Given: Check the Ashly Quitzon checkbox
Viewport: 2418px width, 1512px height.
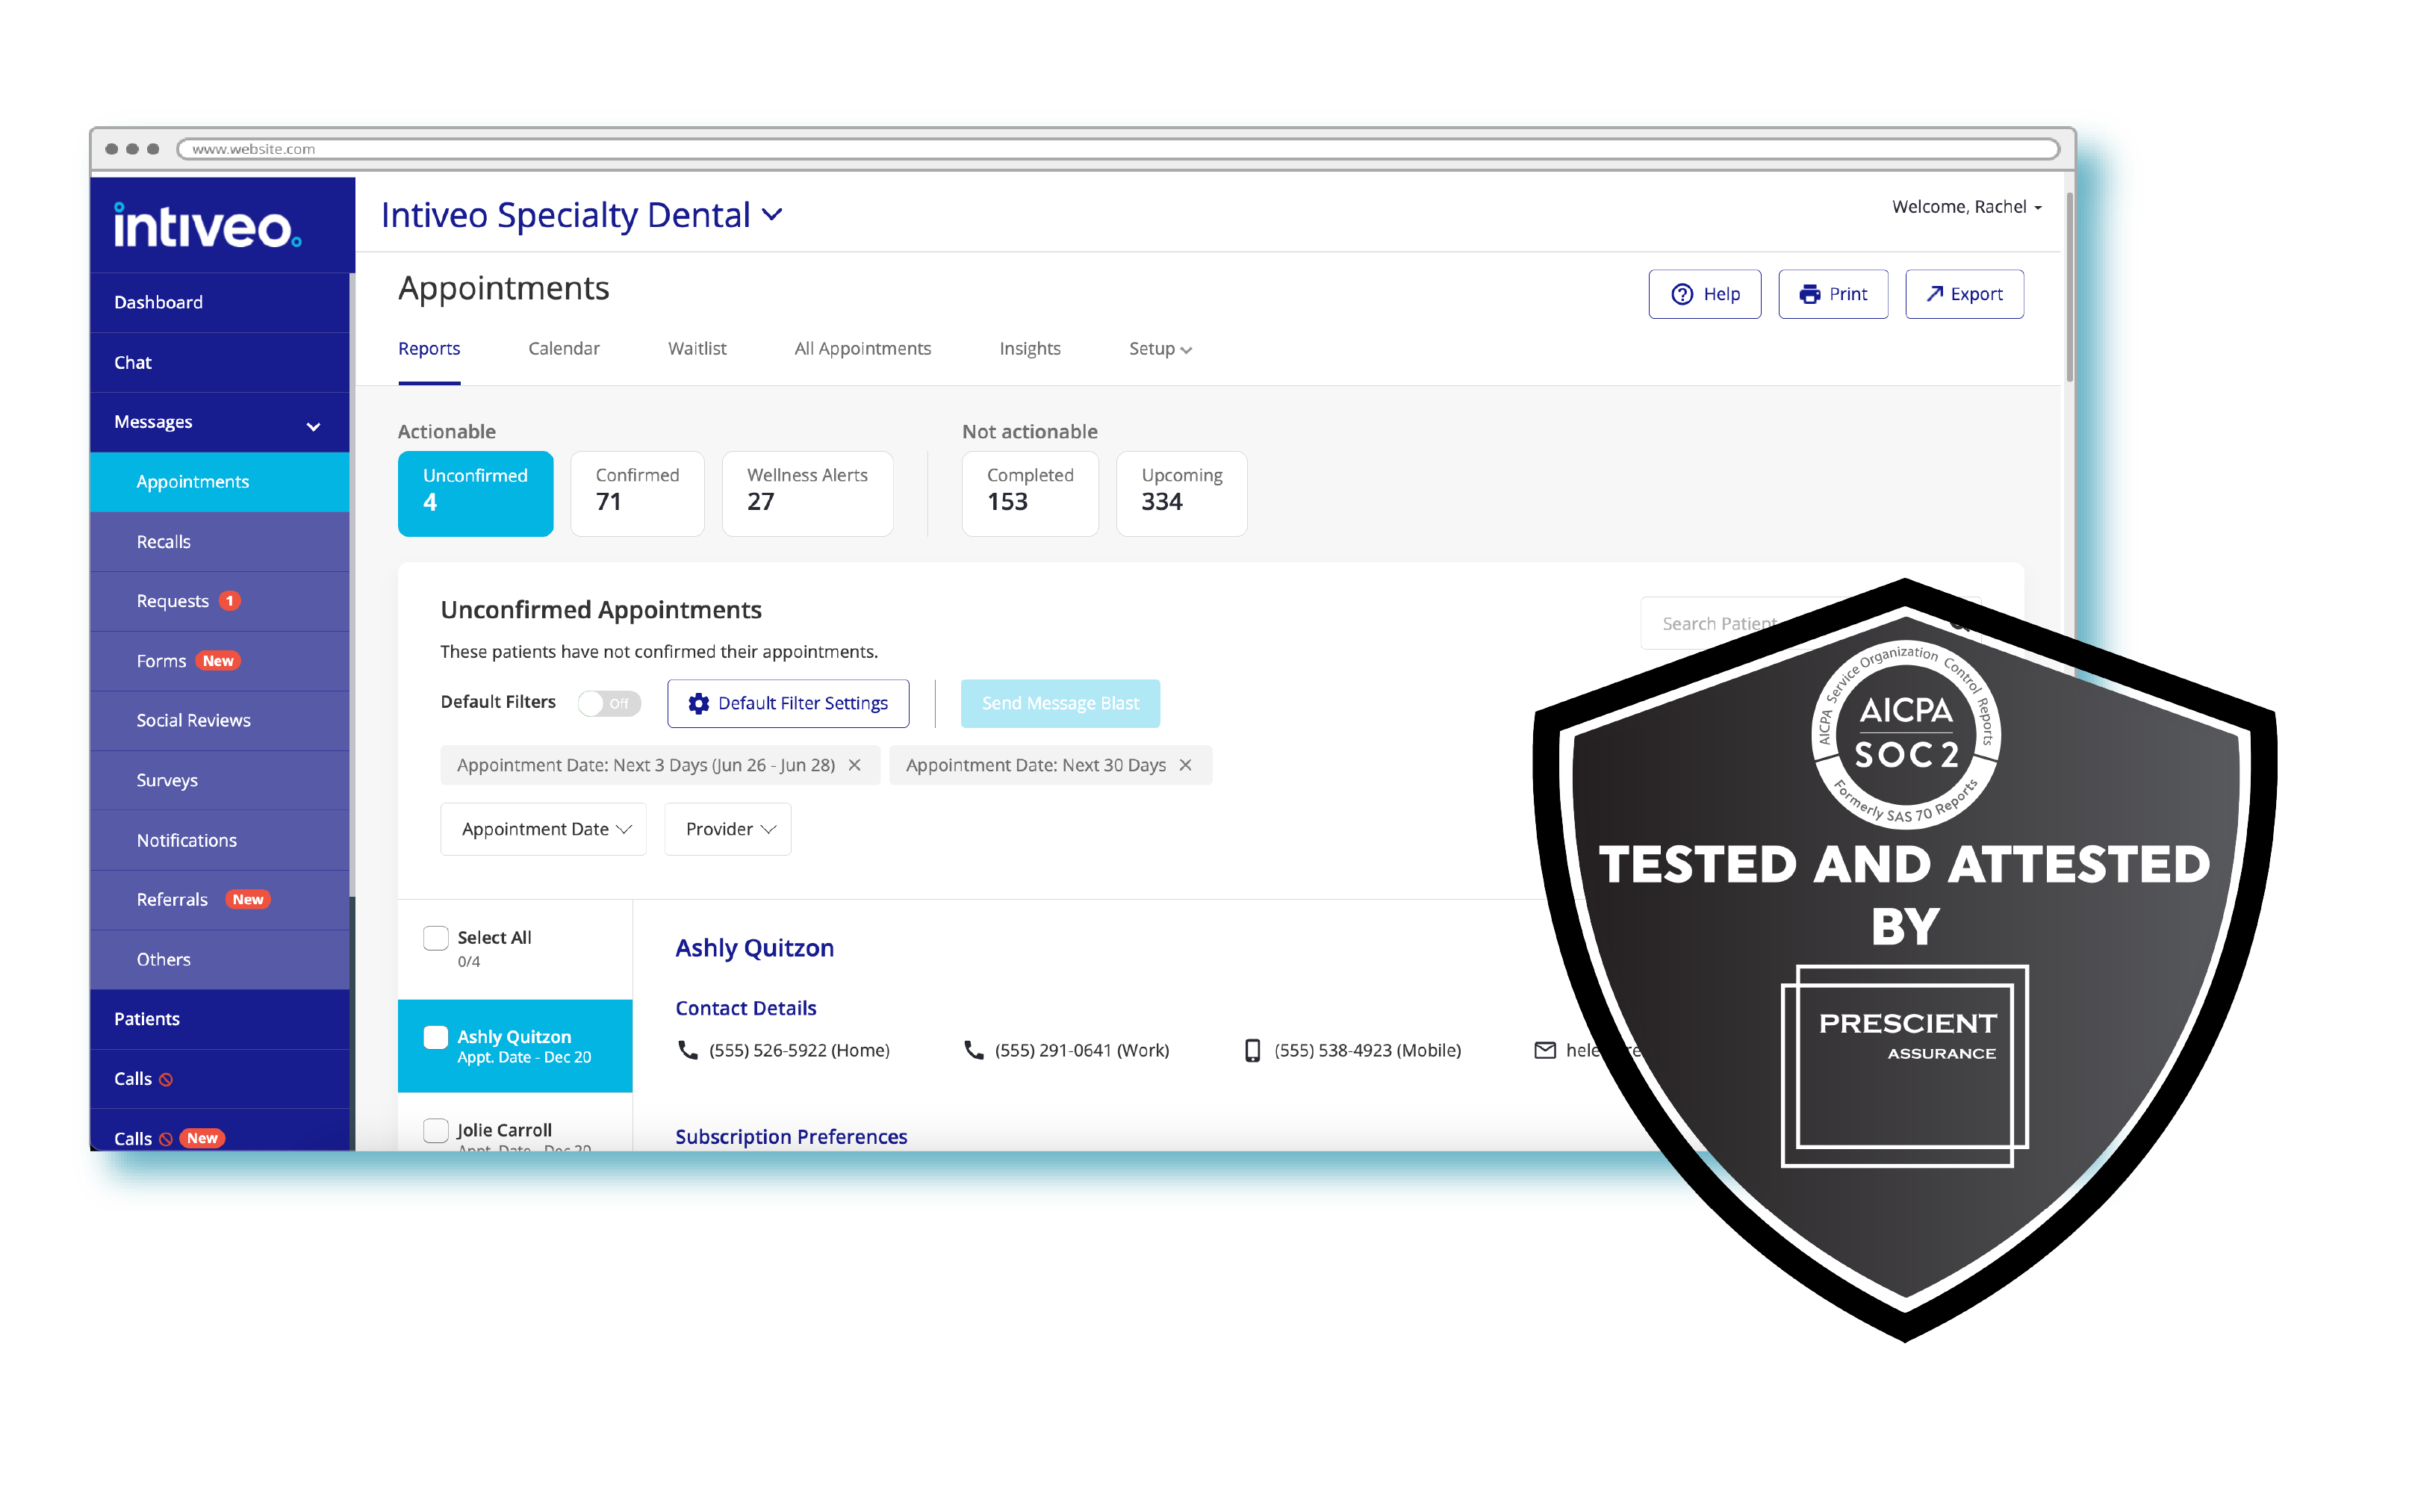Looking at the screenshot, I should coord(436,1037).
